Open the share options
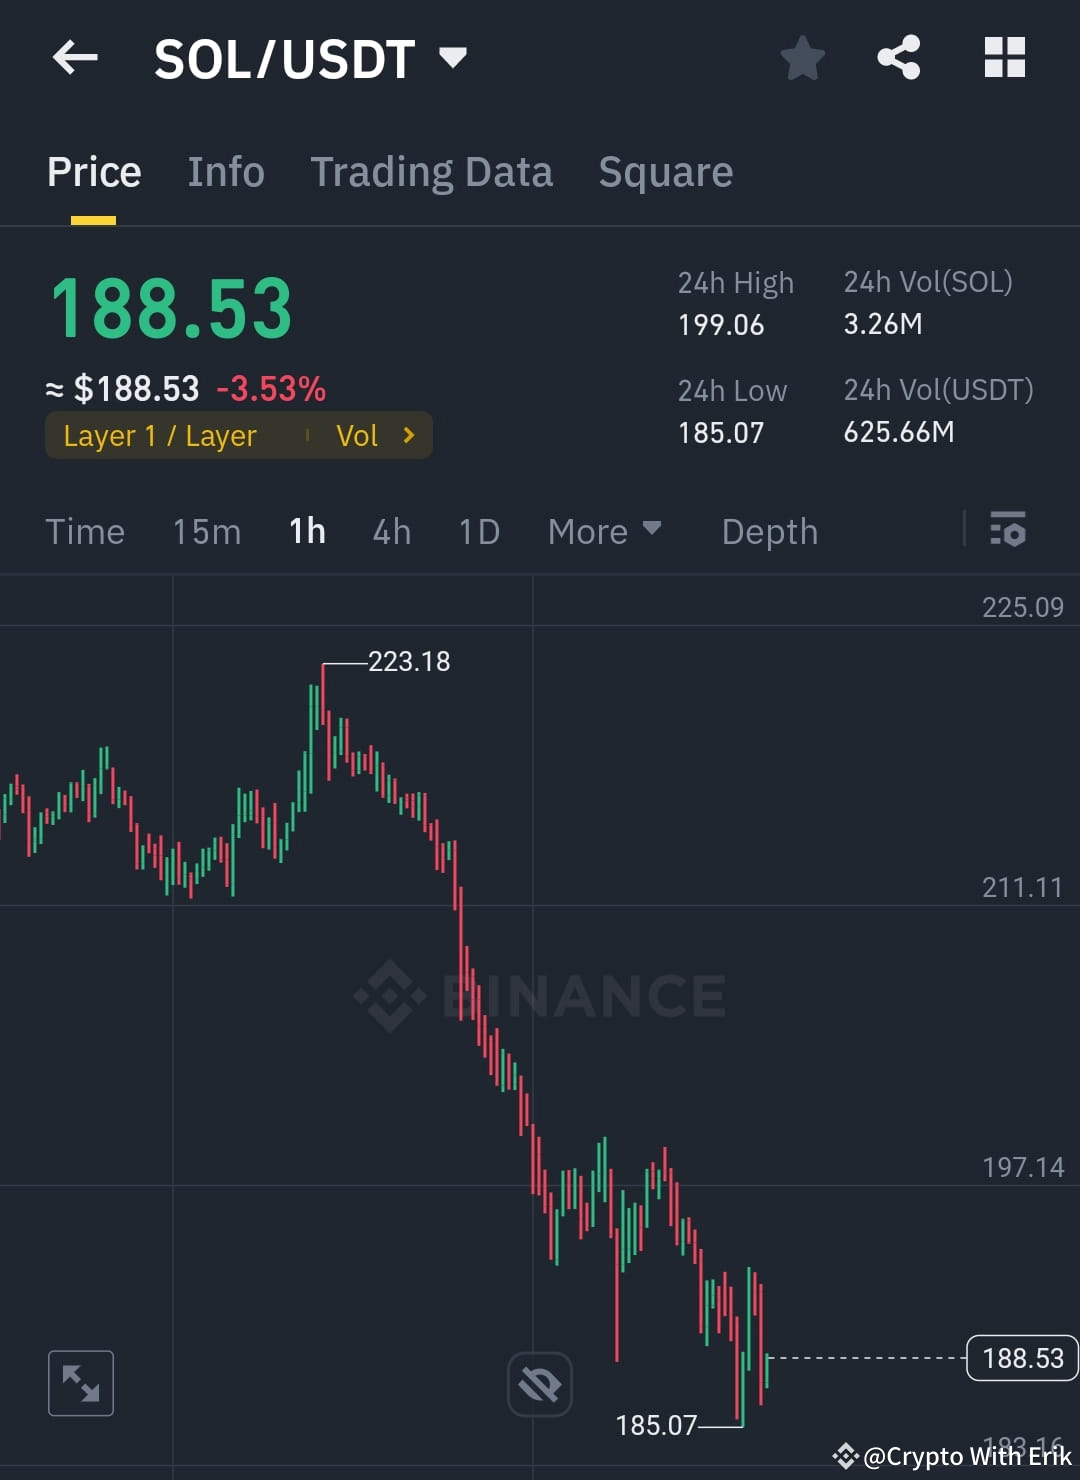This screenshot has height=1480, width=1080. tap(898, 58)
